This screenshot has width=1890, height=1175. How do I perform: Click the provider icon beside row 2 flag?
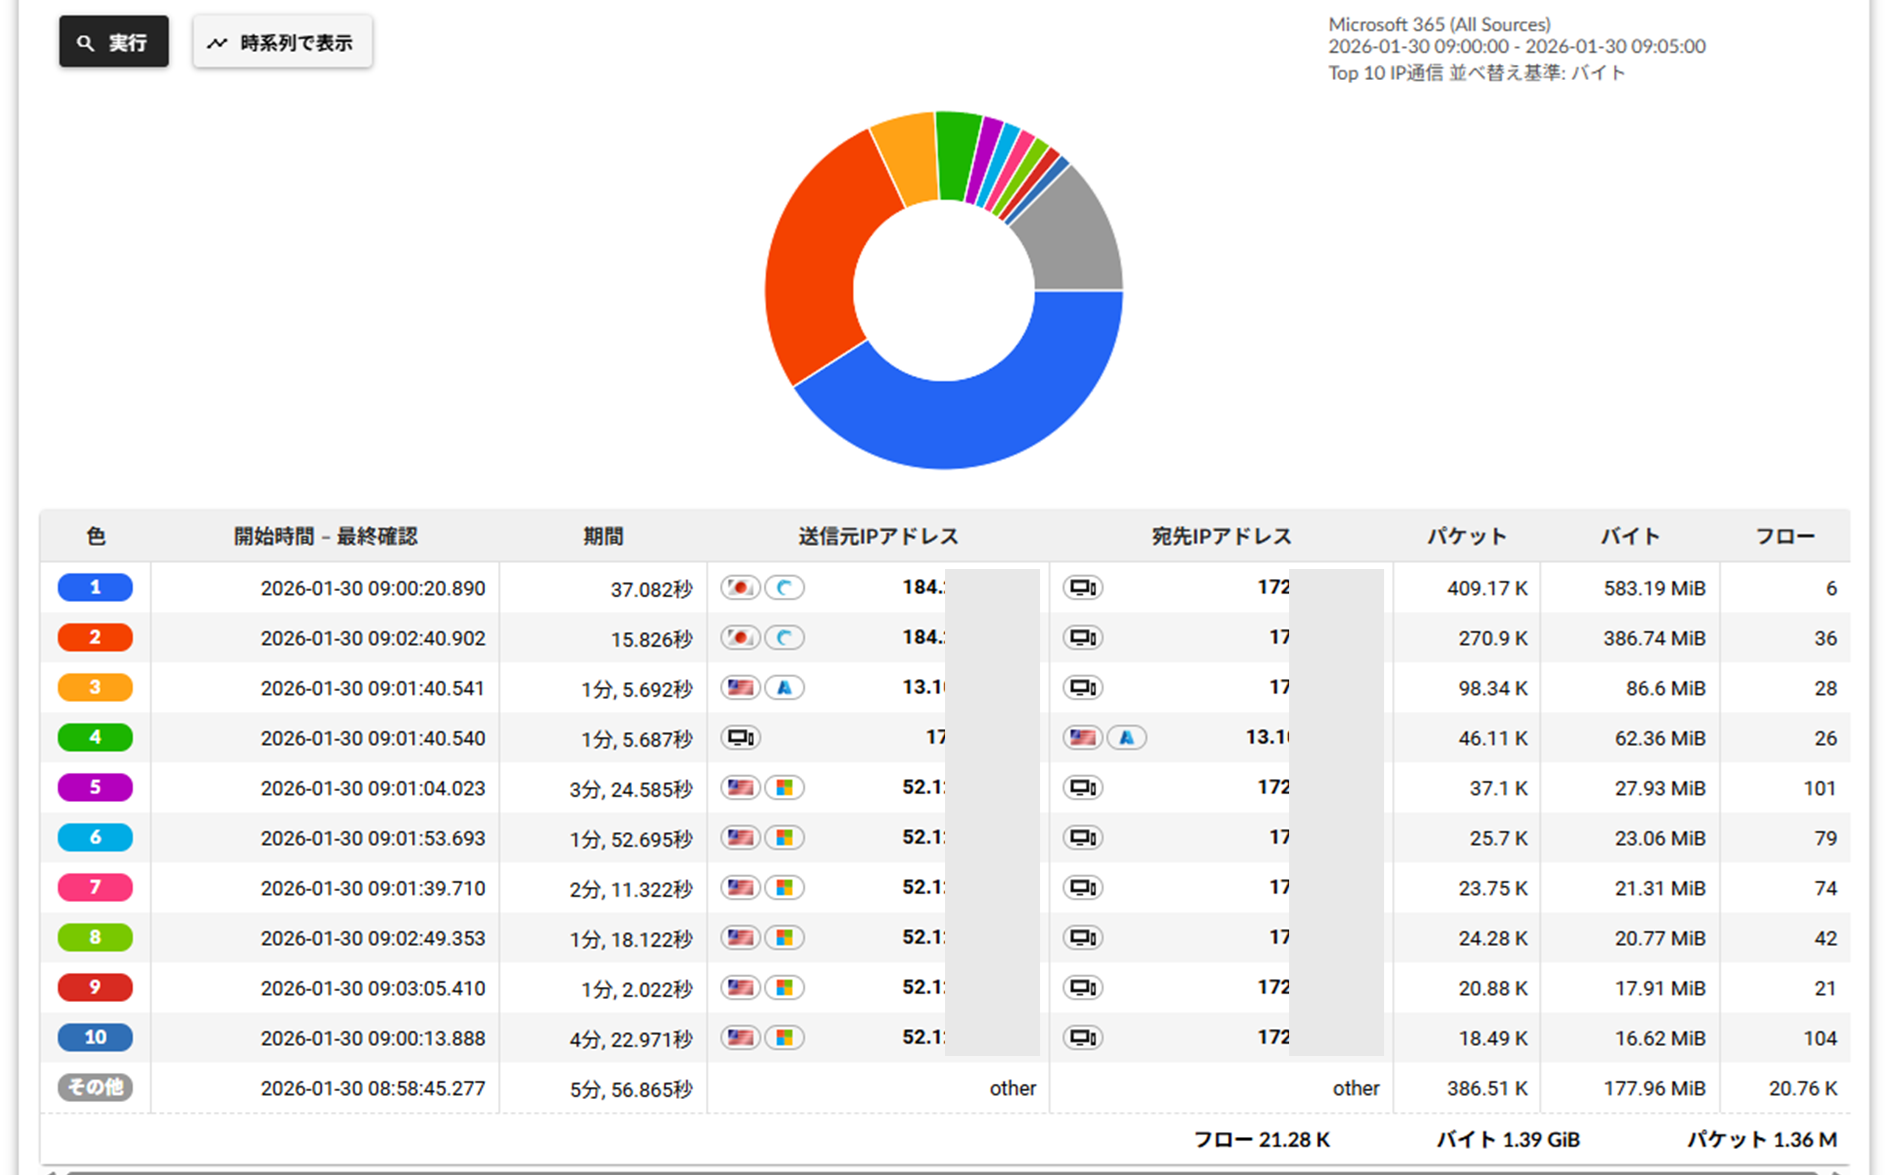point(785,638)
